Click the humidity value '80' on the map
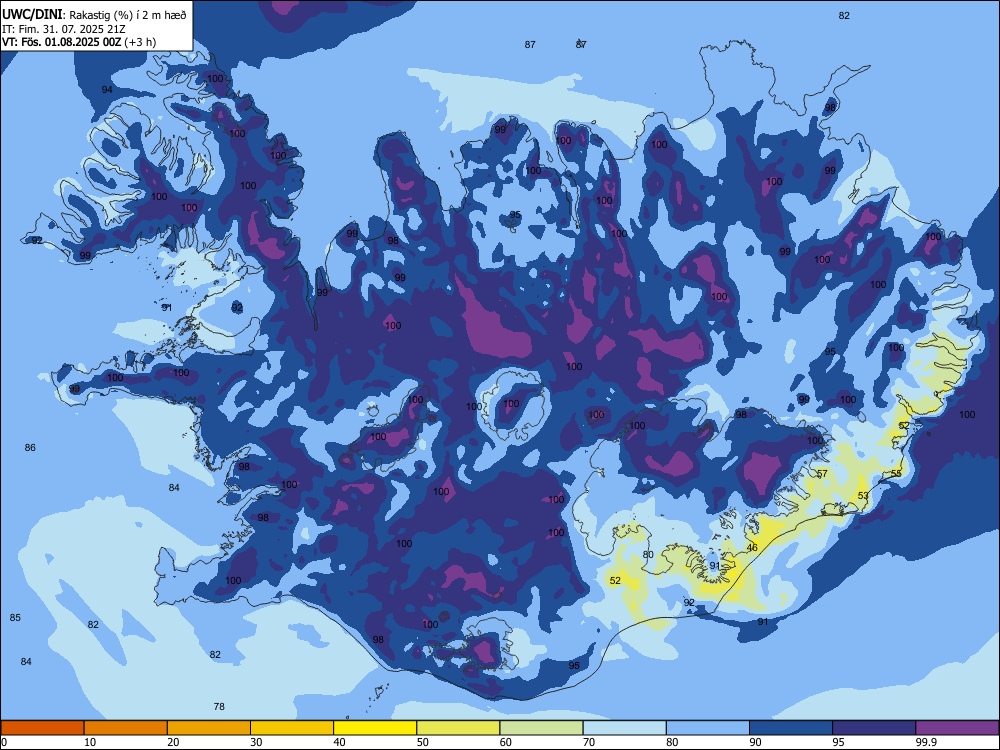This screenshot has height=750, width=1000. [x=648, y=555]
